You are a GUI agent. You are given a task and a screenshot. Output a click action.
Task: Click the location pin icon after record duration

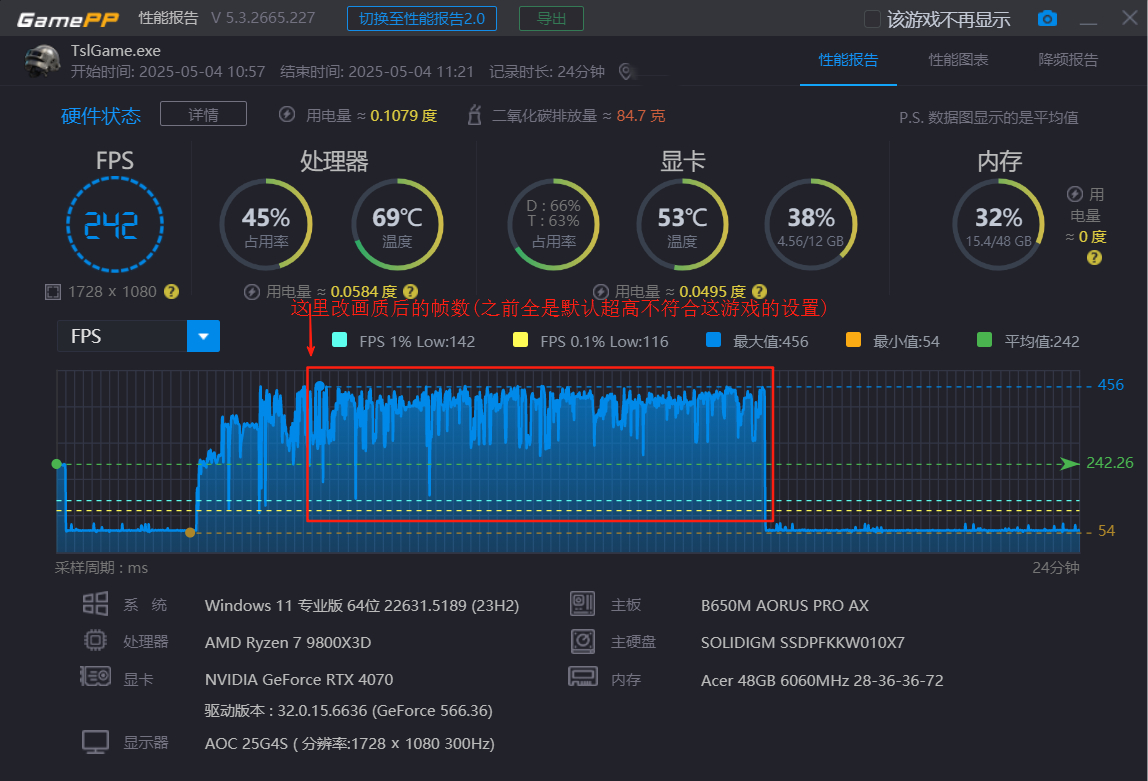pyautogui.click(x=625, y=71)
